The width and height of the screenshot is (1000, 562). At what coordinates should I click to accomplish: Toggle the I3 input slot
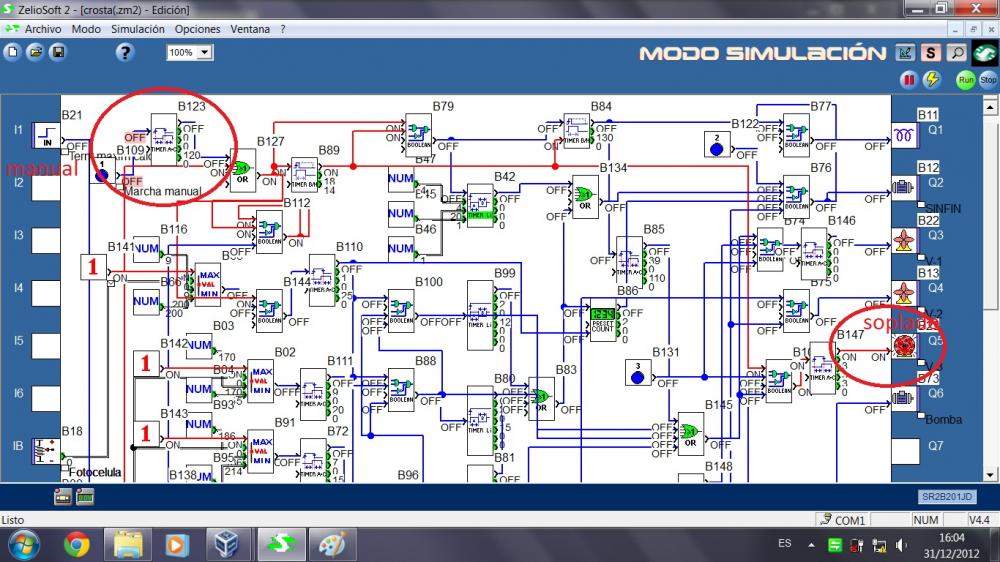[x=46, y=241]
